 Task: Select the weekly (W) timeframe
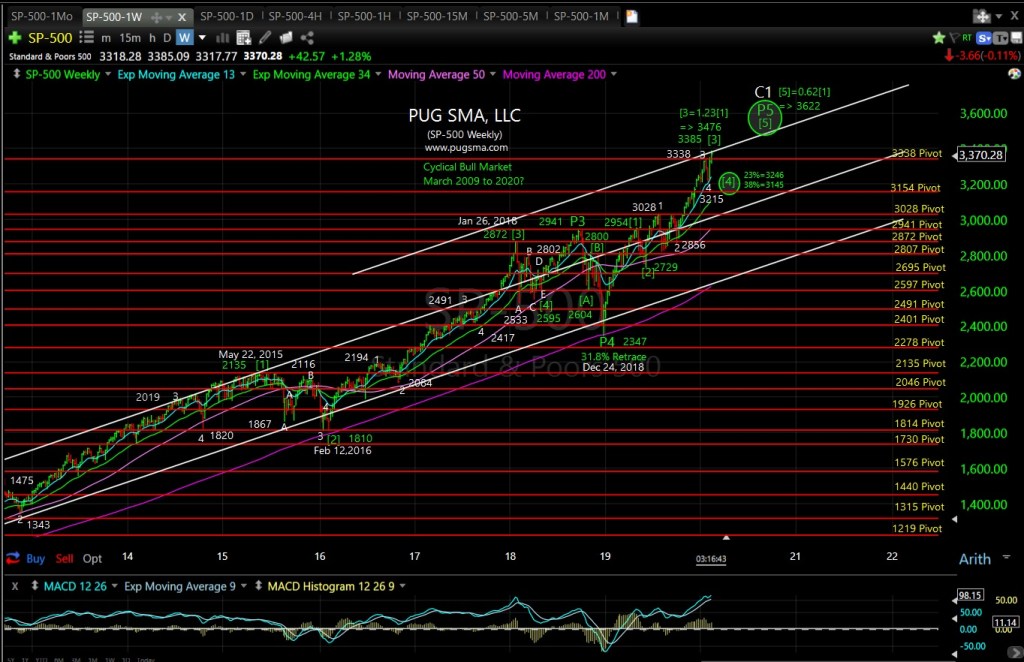pos(185,38)
